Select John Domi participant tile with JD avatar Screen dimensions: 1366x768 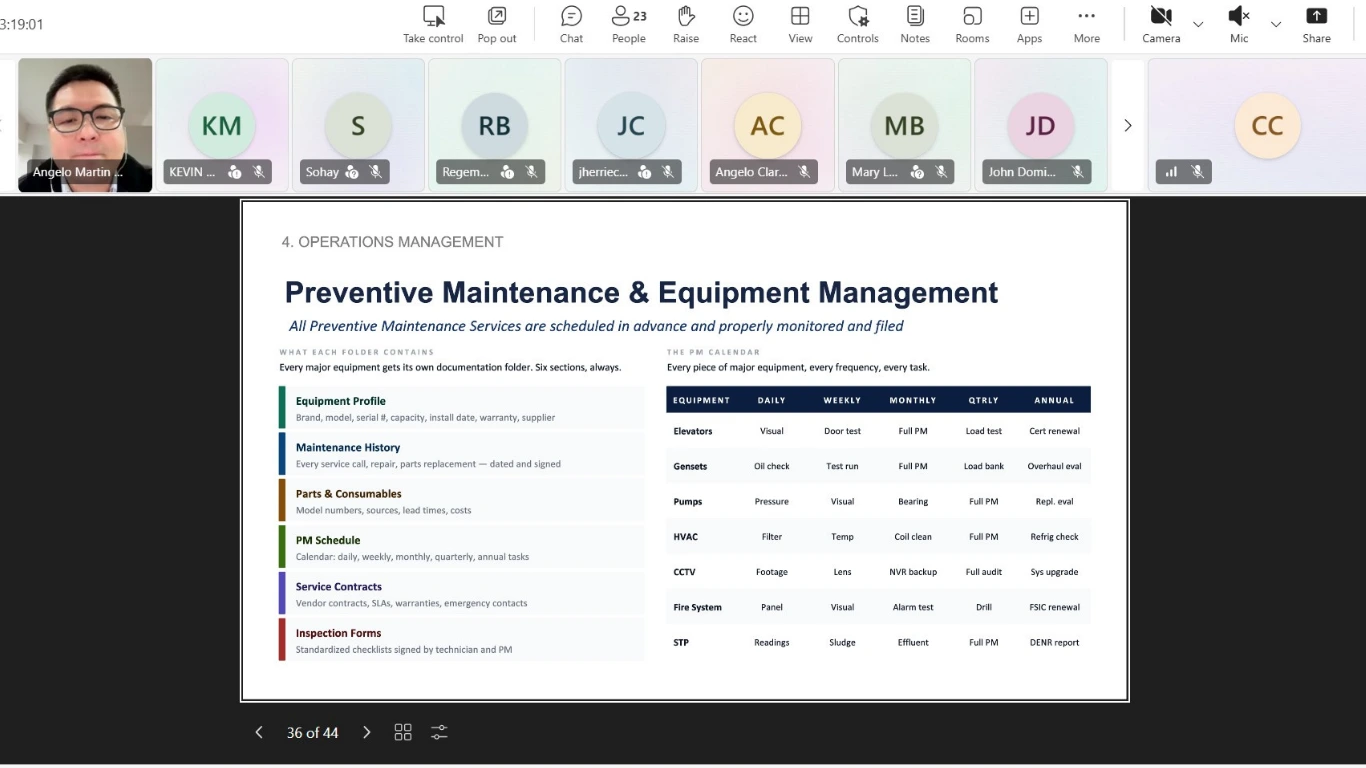tap(1040, 125)
